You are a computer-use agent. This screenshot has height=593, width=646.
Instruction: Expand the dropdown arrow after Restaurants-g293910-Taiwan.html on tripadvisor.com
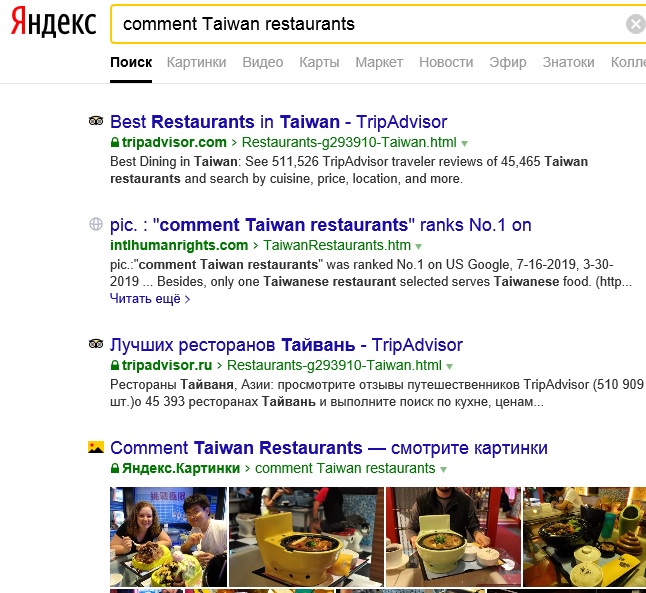464,143
